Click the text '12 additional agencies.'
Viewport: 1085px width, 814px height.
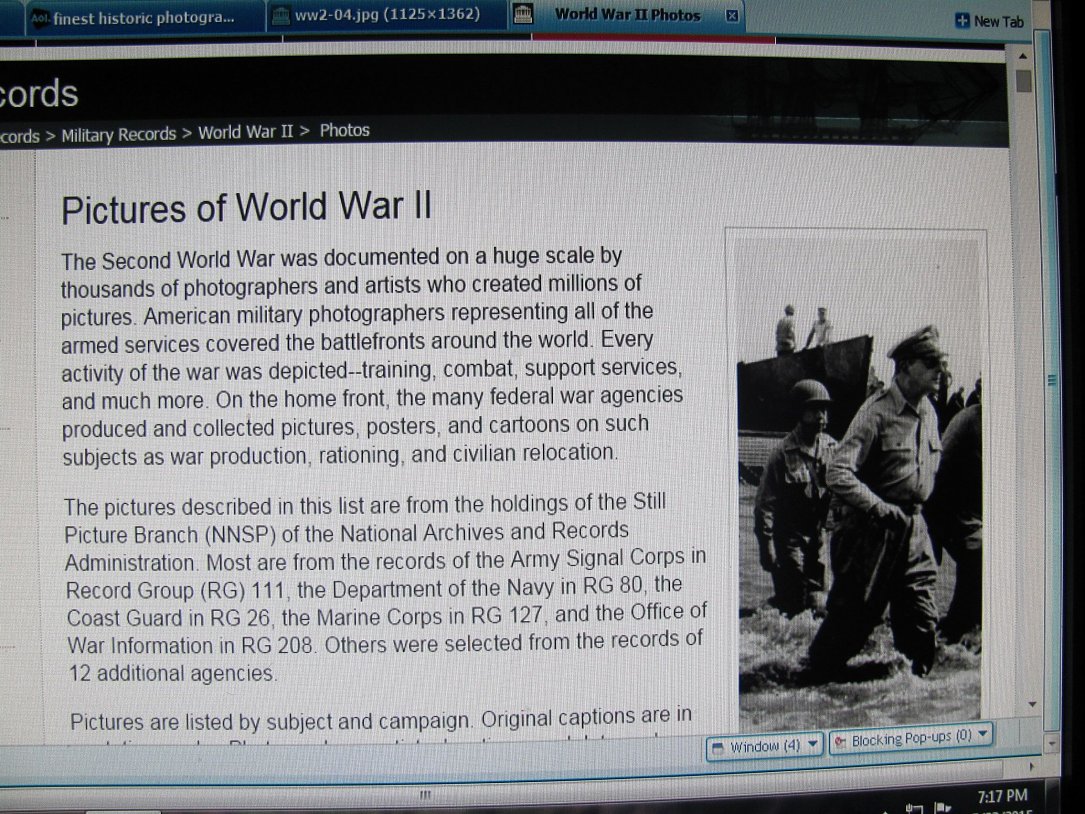172,673
